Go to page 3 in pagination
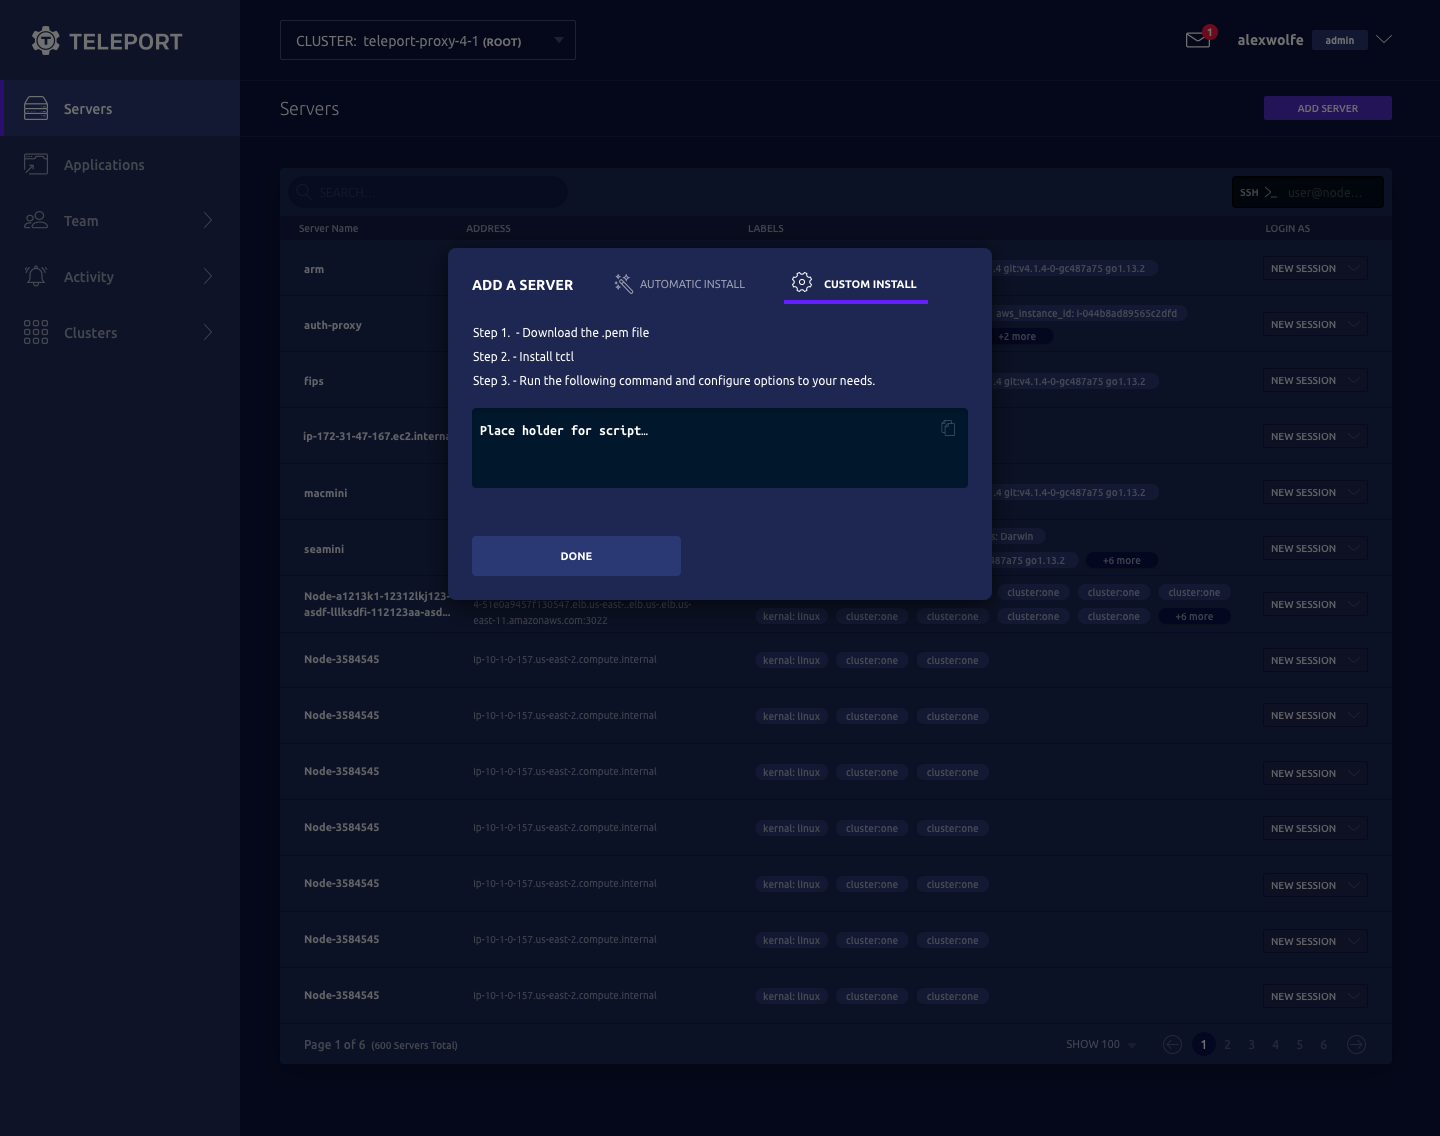The width and height of the screenshot is (1440, 1136). 1251,1045
